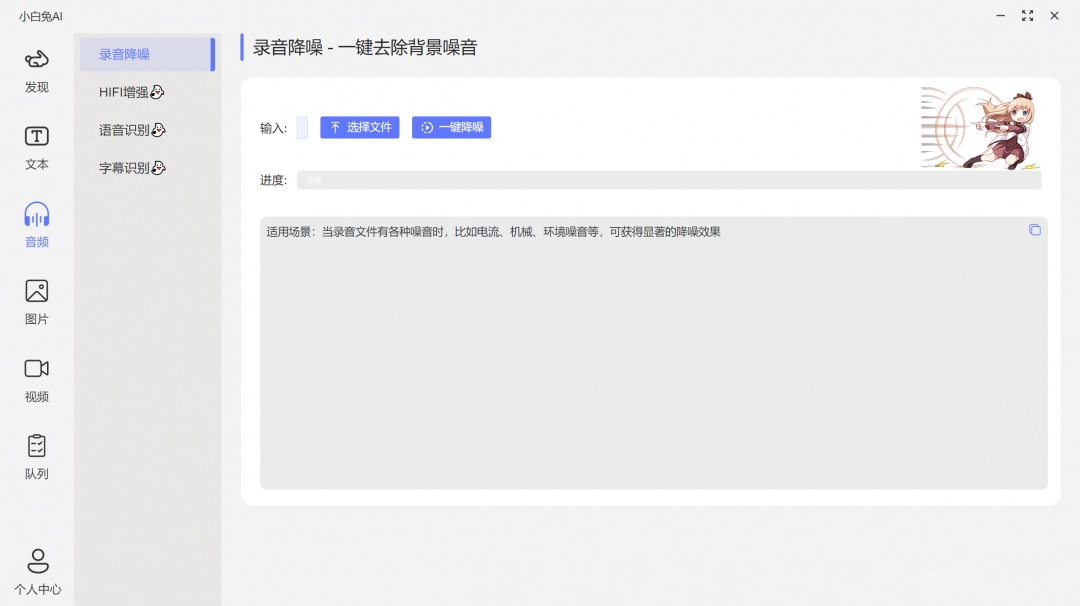Open the 发现 (Discover) panel

click(36, 70)
